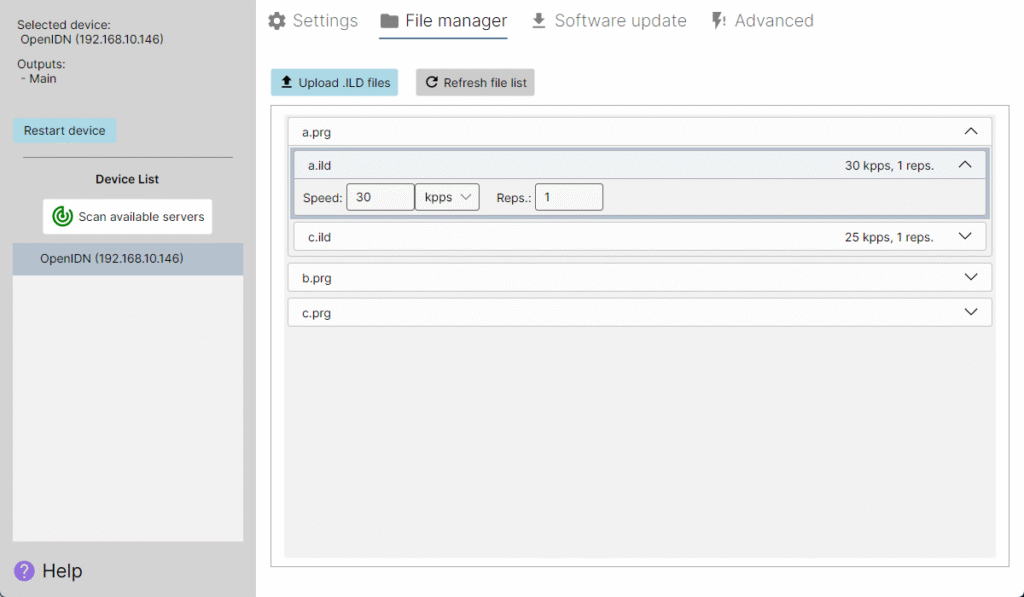Expand the c.ild entry
Viewport: 1024px width, 597px height.
point(968,236)
